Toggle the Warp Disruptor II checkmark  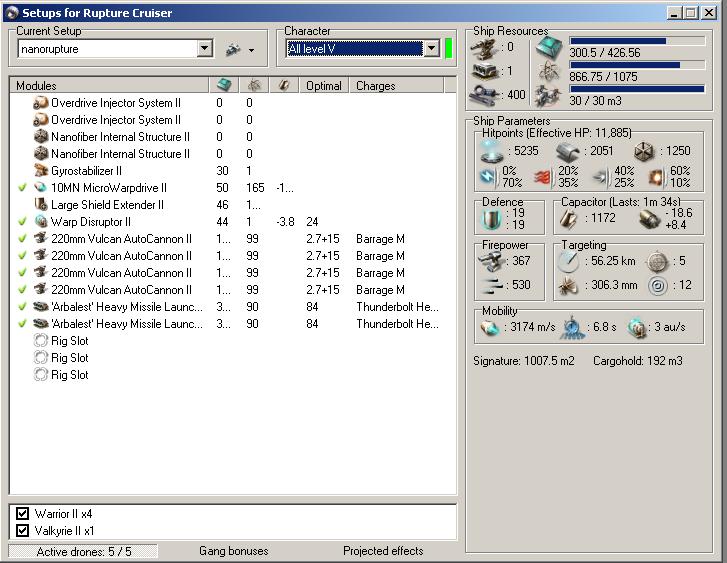(x=22, y=222)
